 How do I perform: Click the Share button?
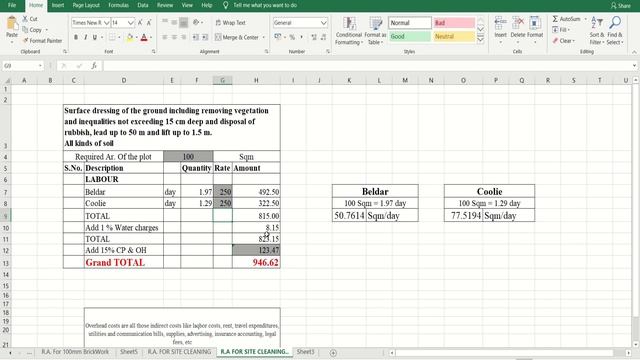click(x=620, y=6)
